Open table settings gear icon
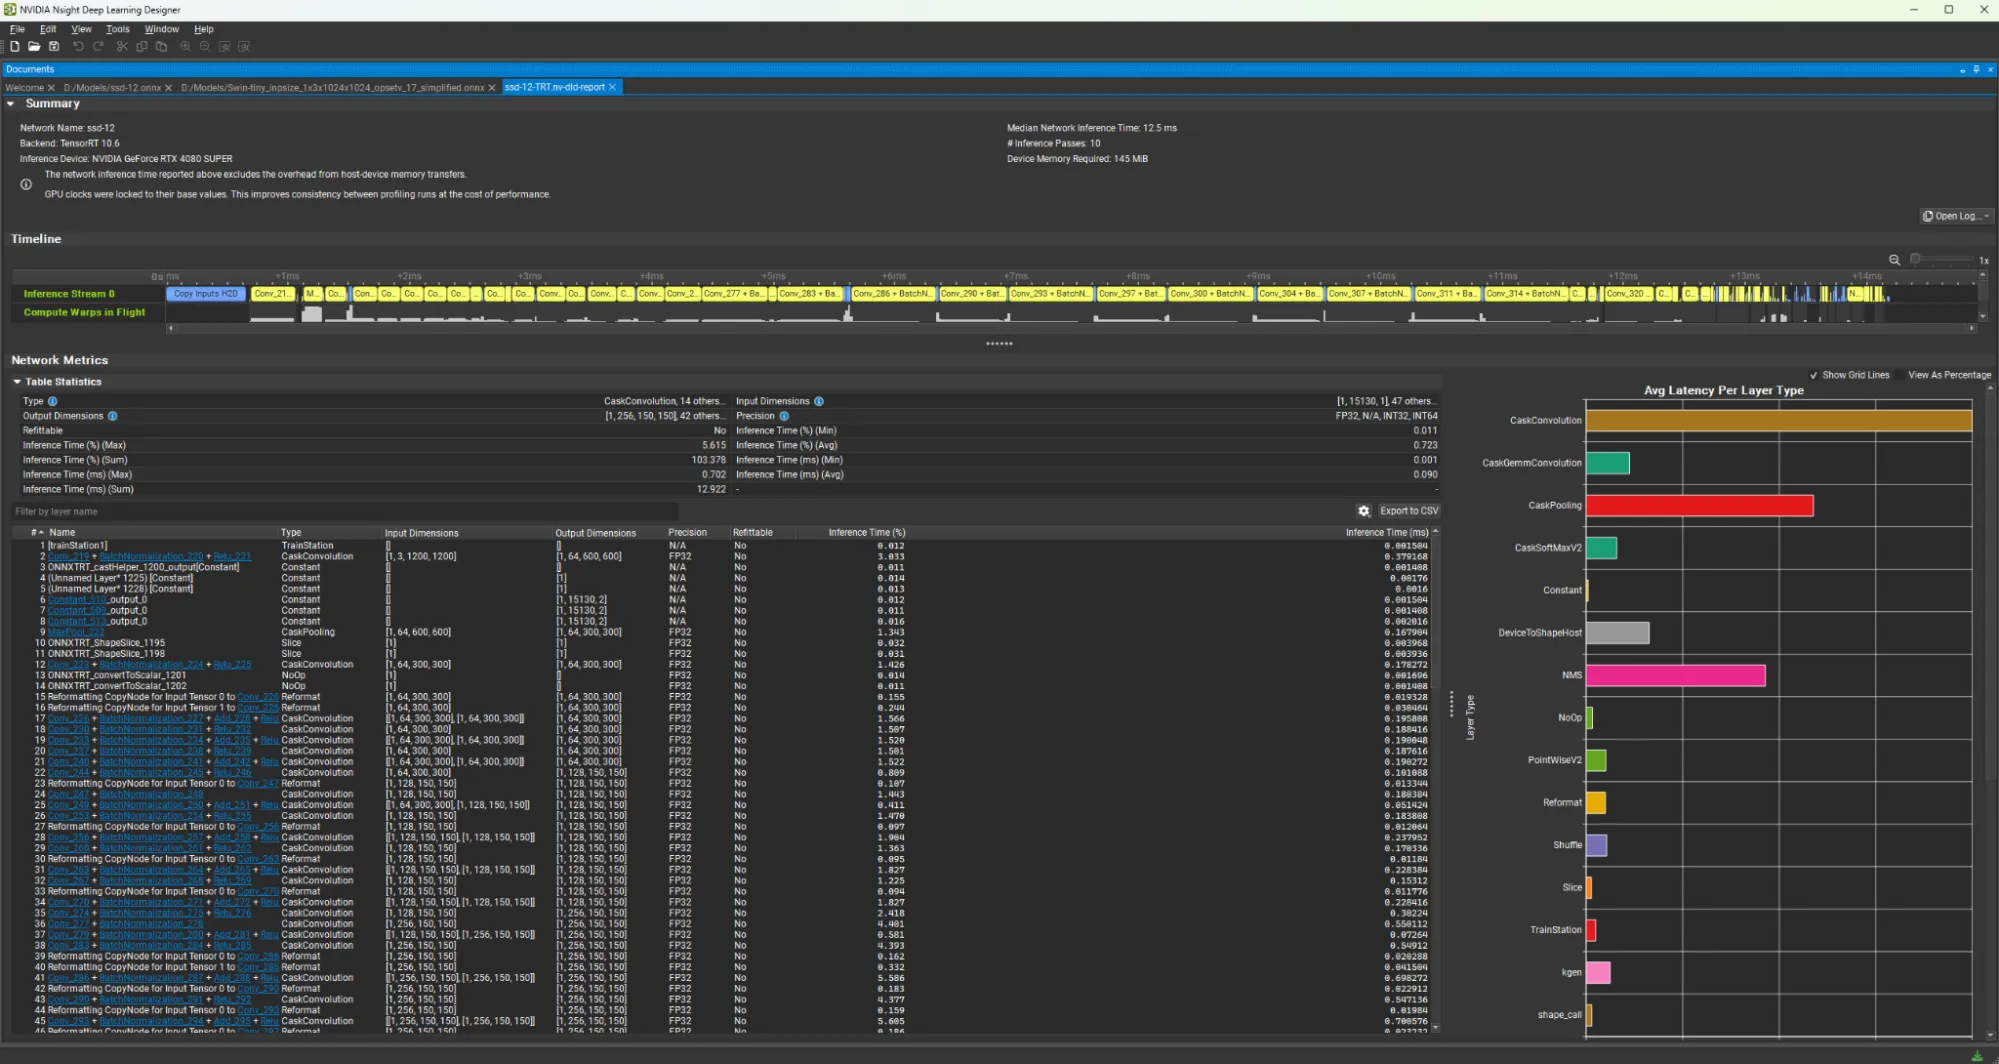 point(1363,511)
